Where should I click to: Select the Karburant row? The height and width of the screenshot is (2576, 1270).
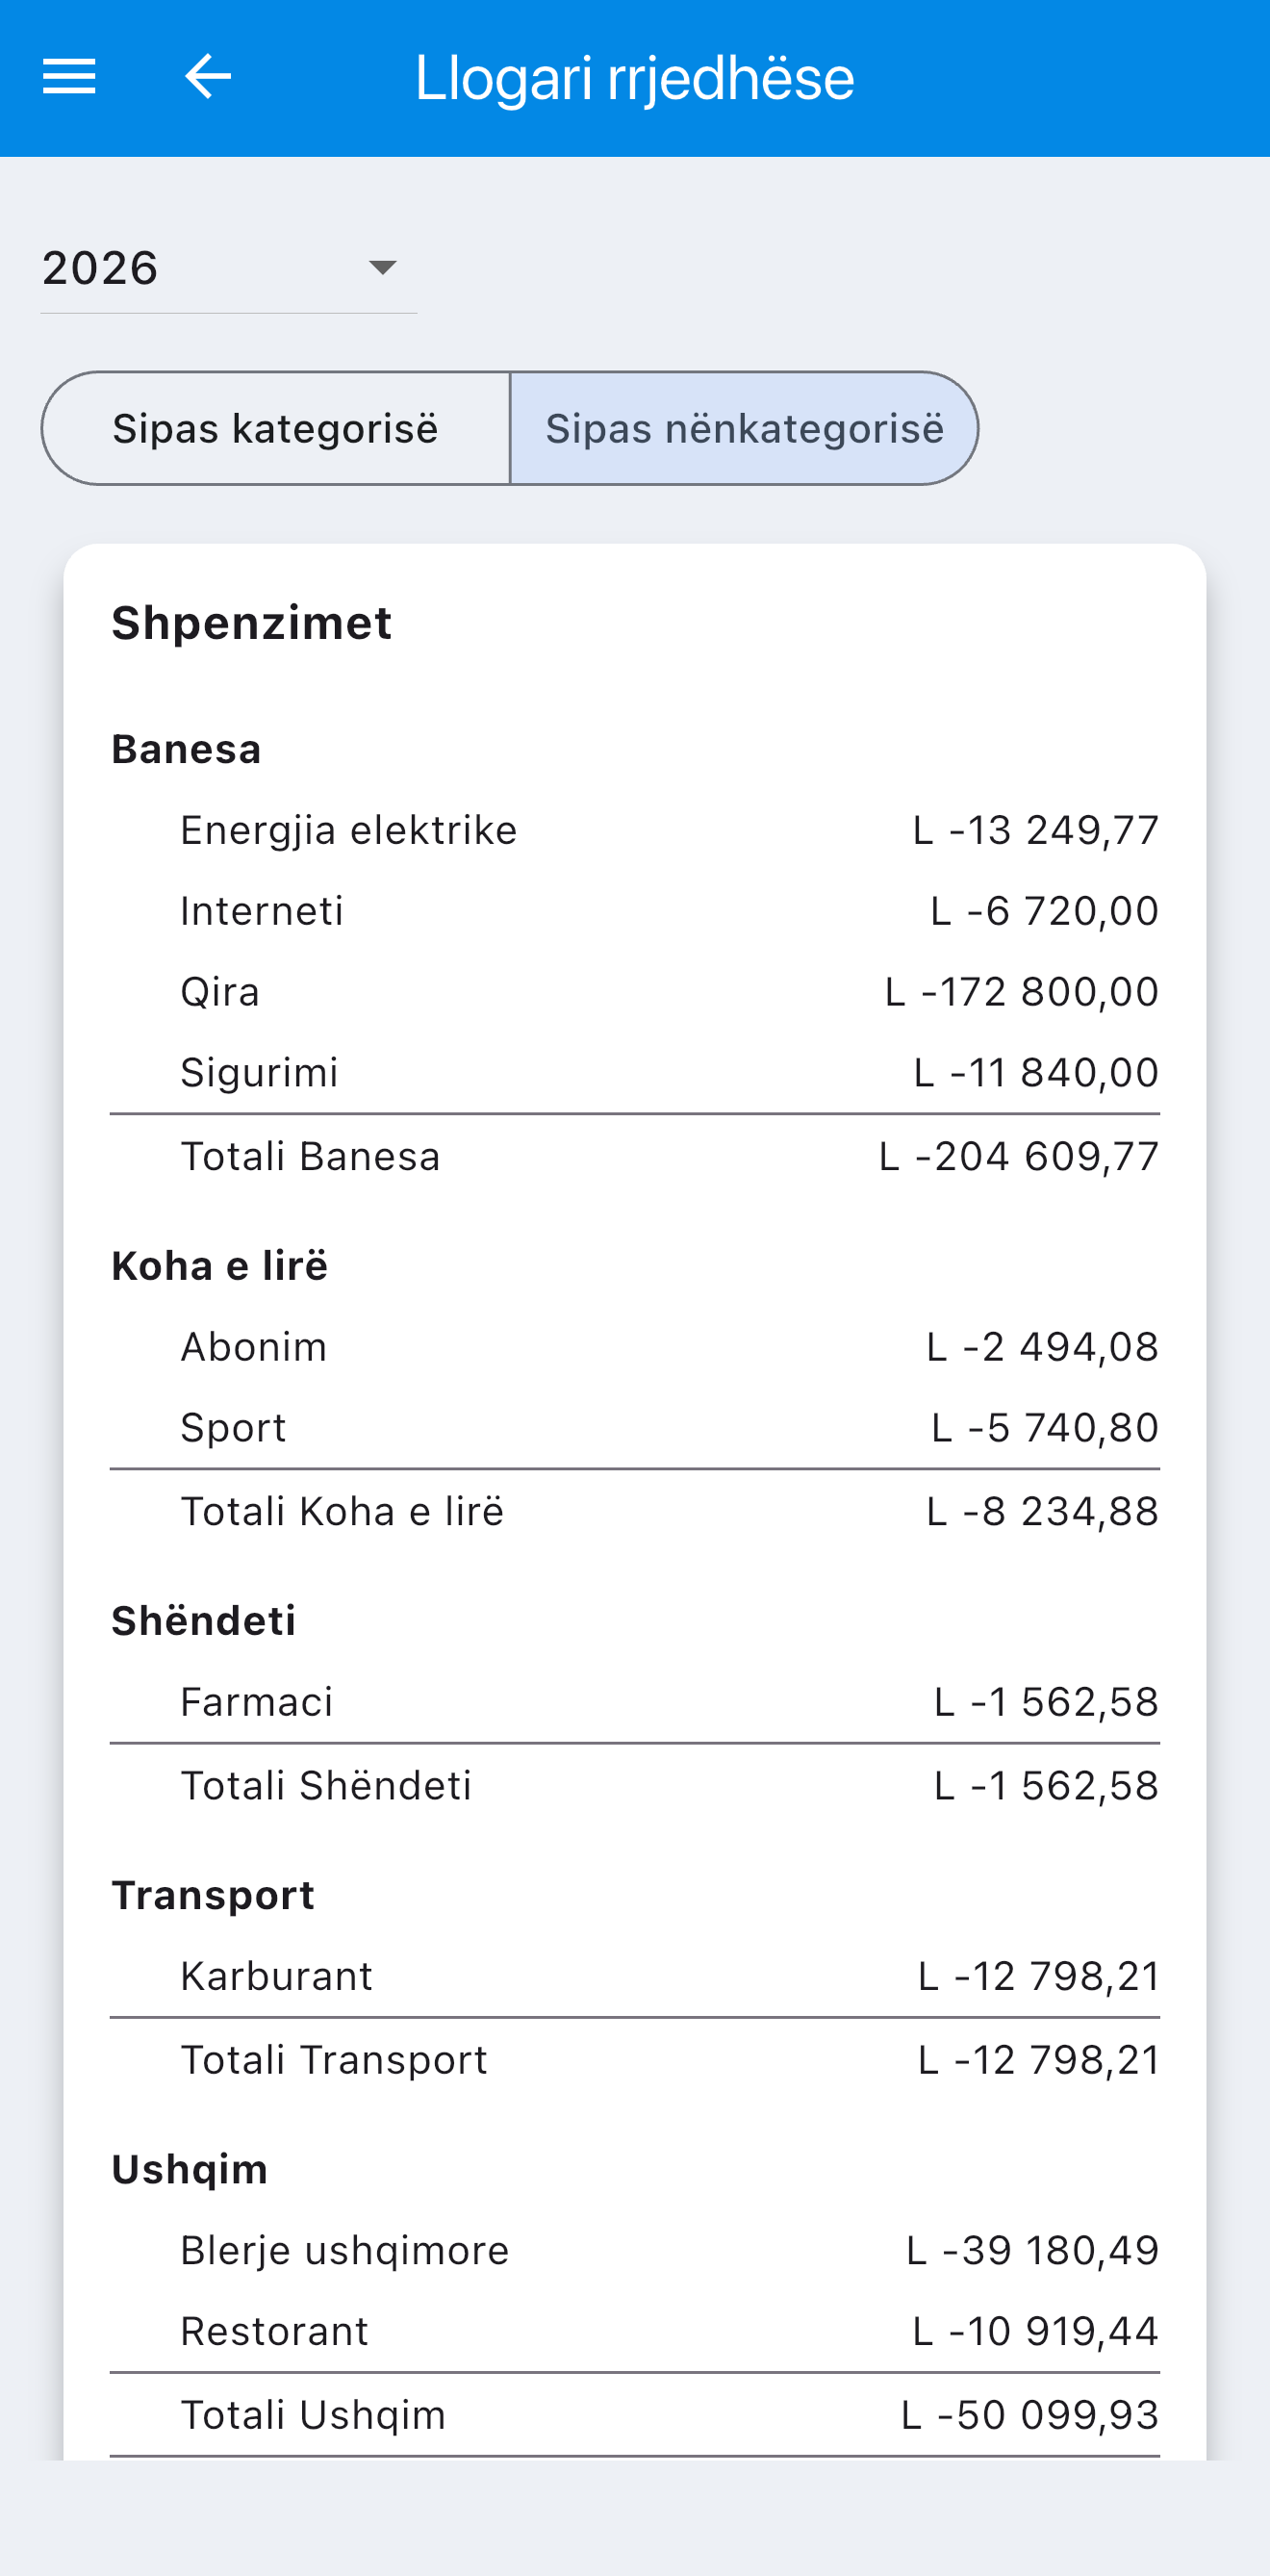(x=635, y=1976)
